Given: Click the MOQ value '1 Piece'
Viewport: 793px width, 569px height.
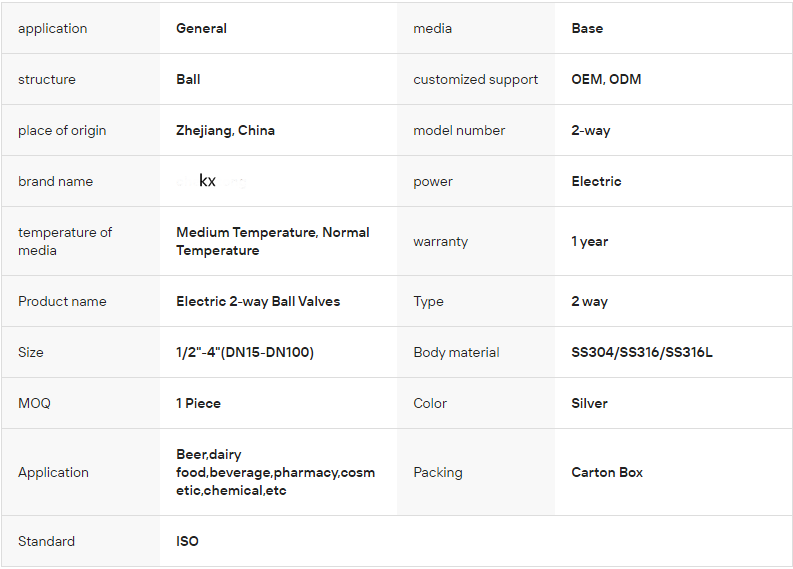Looking at the screenshot, I should (x=198, y=404).
